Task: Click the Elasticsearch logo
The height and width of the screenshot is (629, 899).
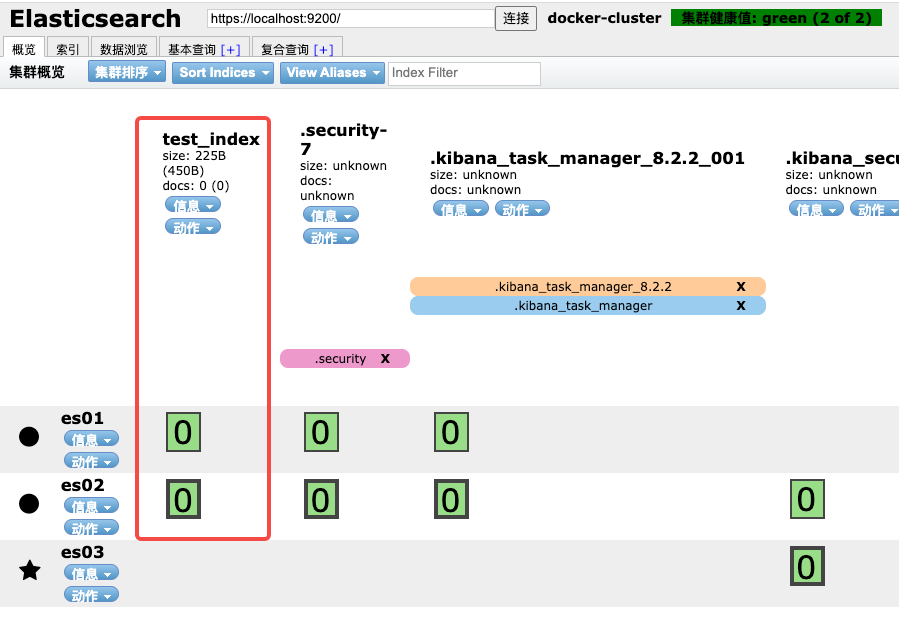Action: [93, 18]
